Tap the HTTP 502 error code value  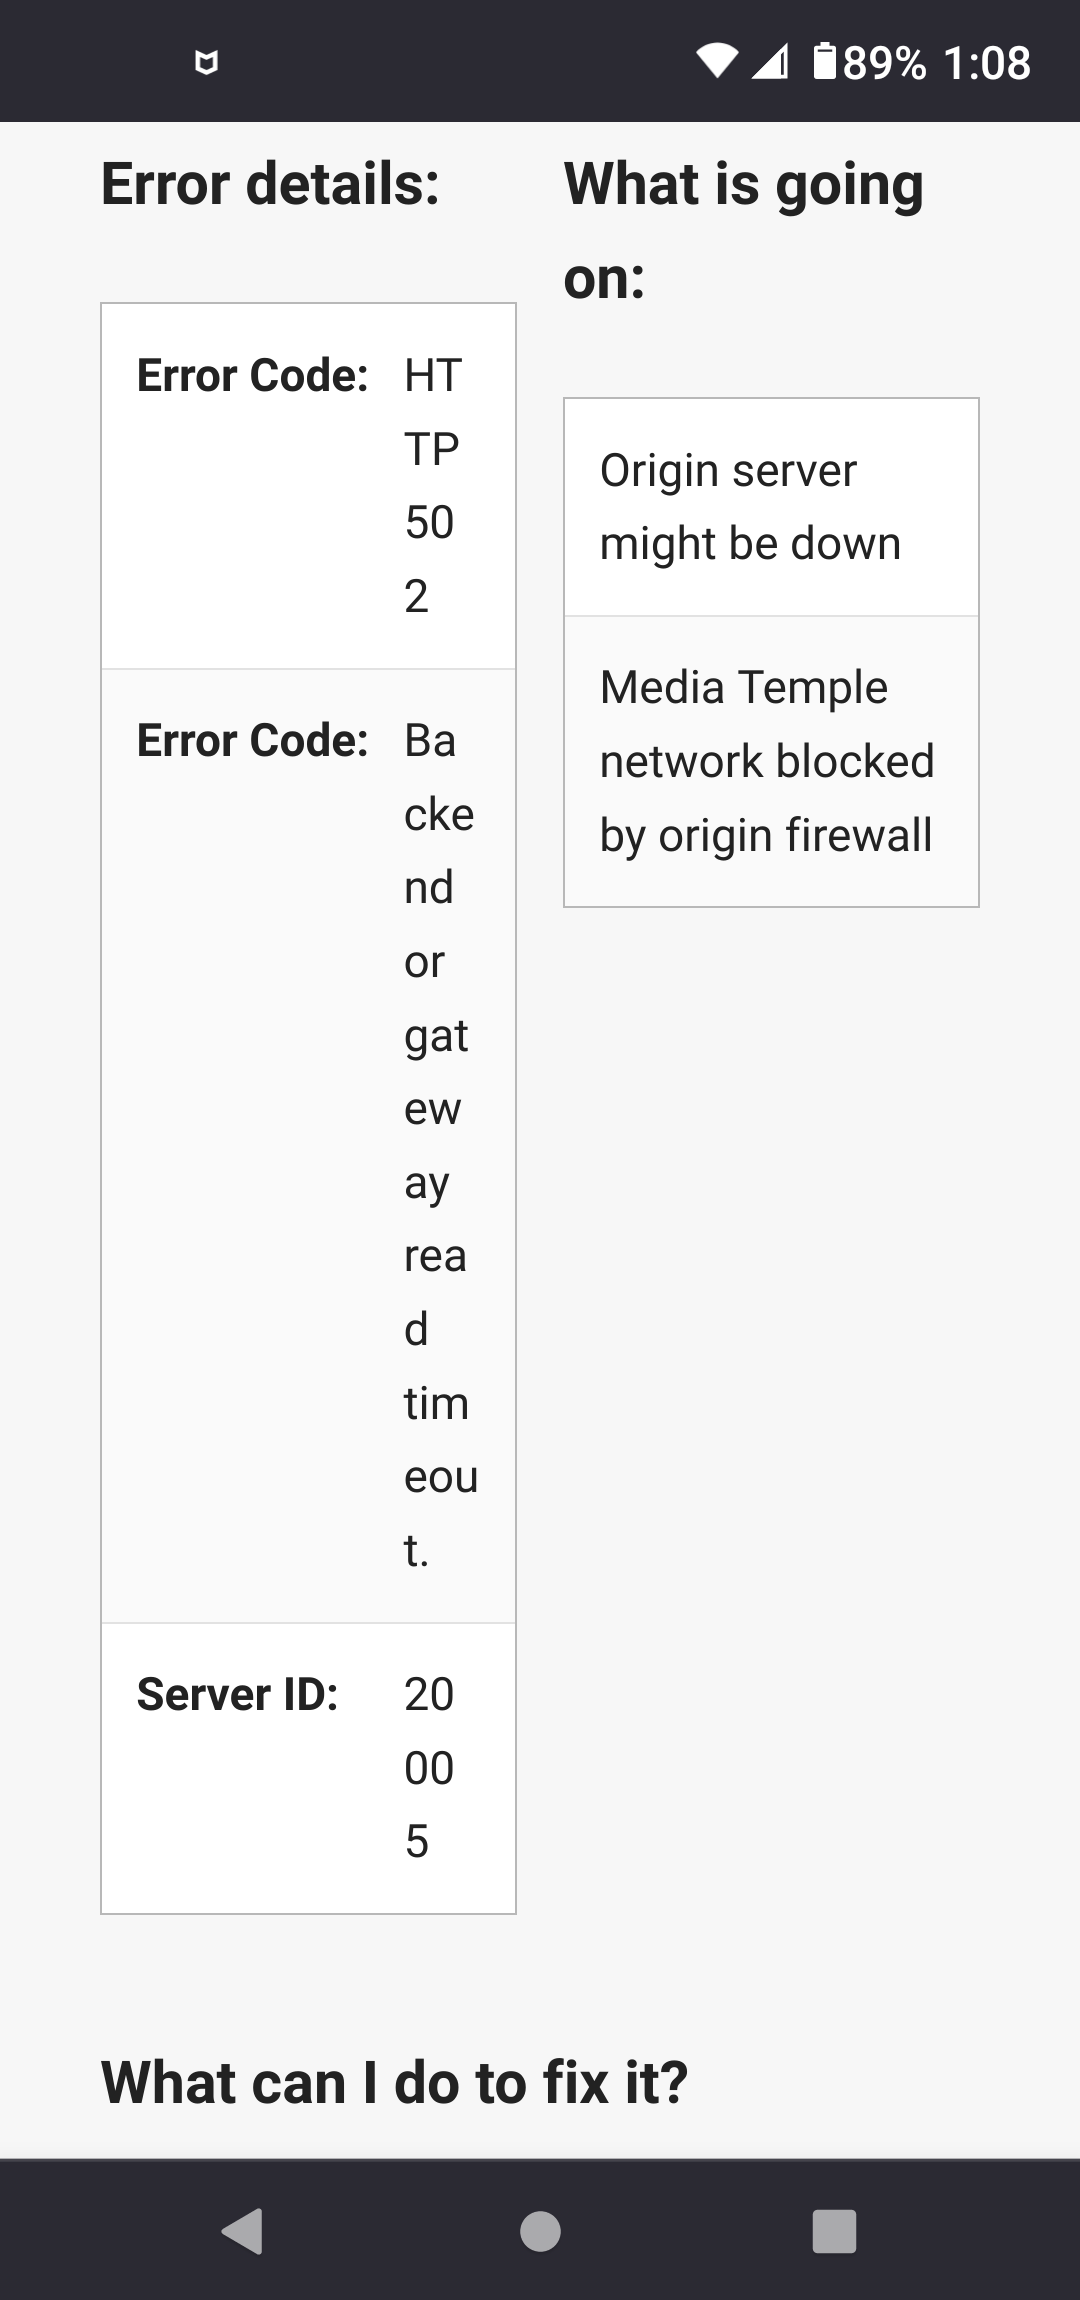[x=433, y=485]
